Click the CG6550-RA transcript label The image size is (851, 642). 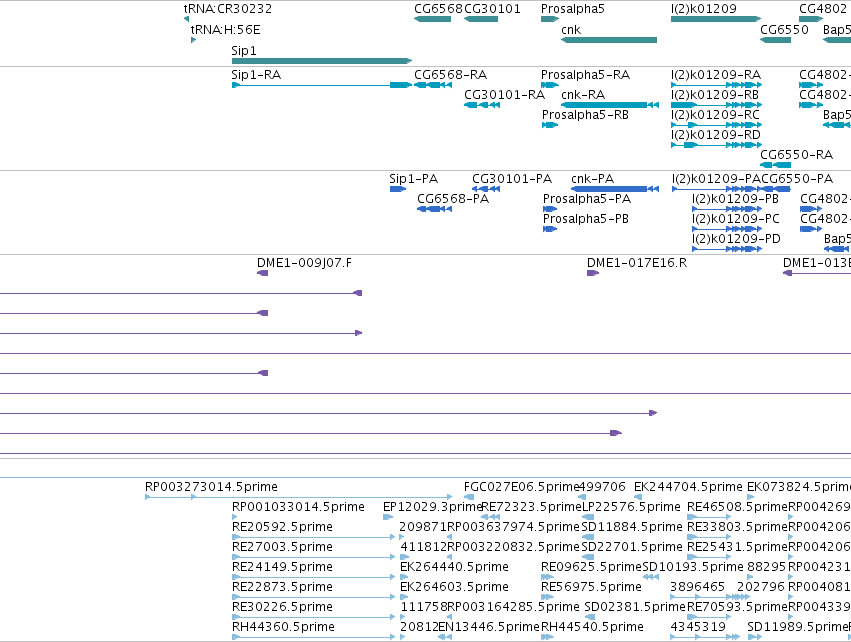796,155
